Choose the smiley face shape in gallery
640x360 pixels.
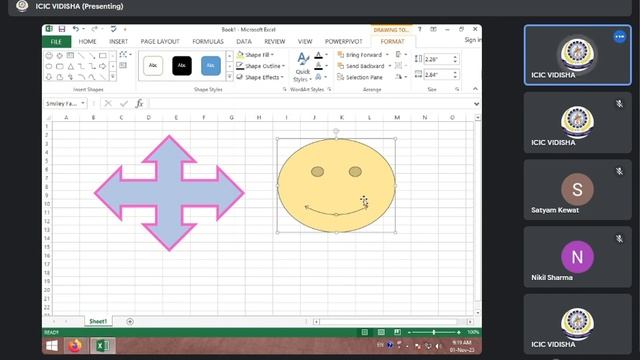point(49,55)
